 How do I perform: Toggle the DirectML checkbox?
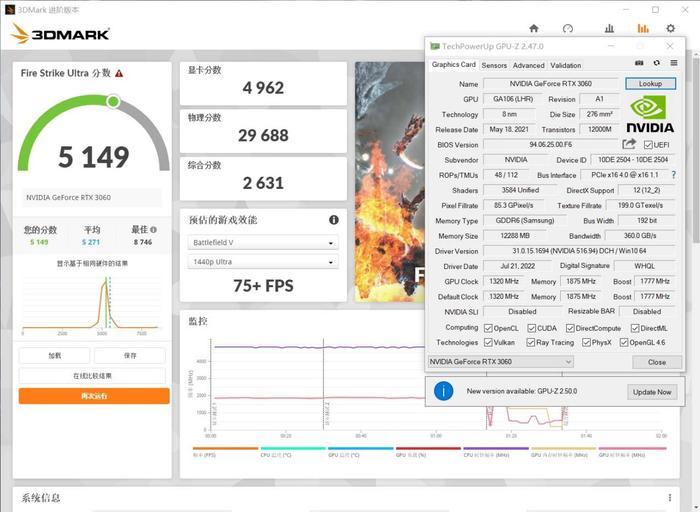pyautogui.click(x=635, y=328)
